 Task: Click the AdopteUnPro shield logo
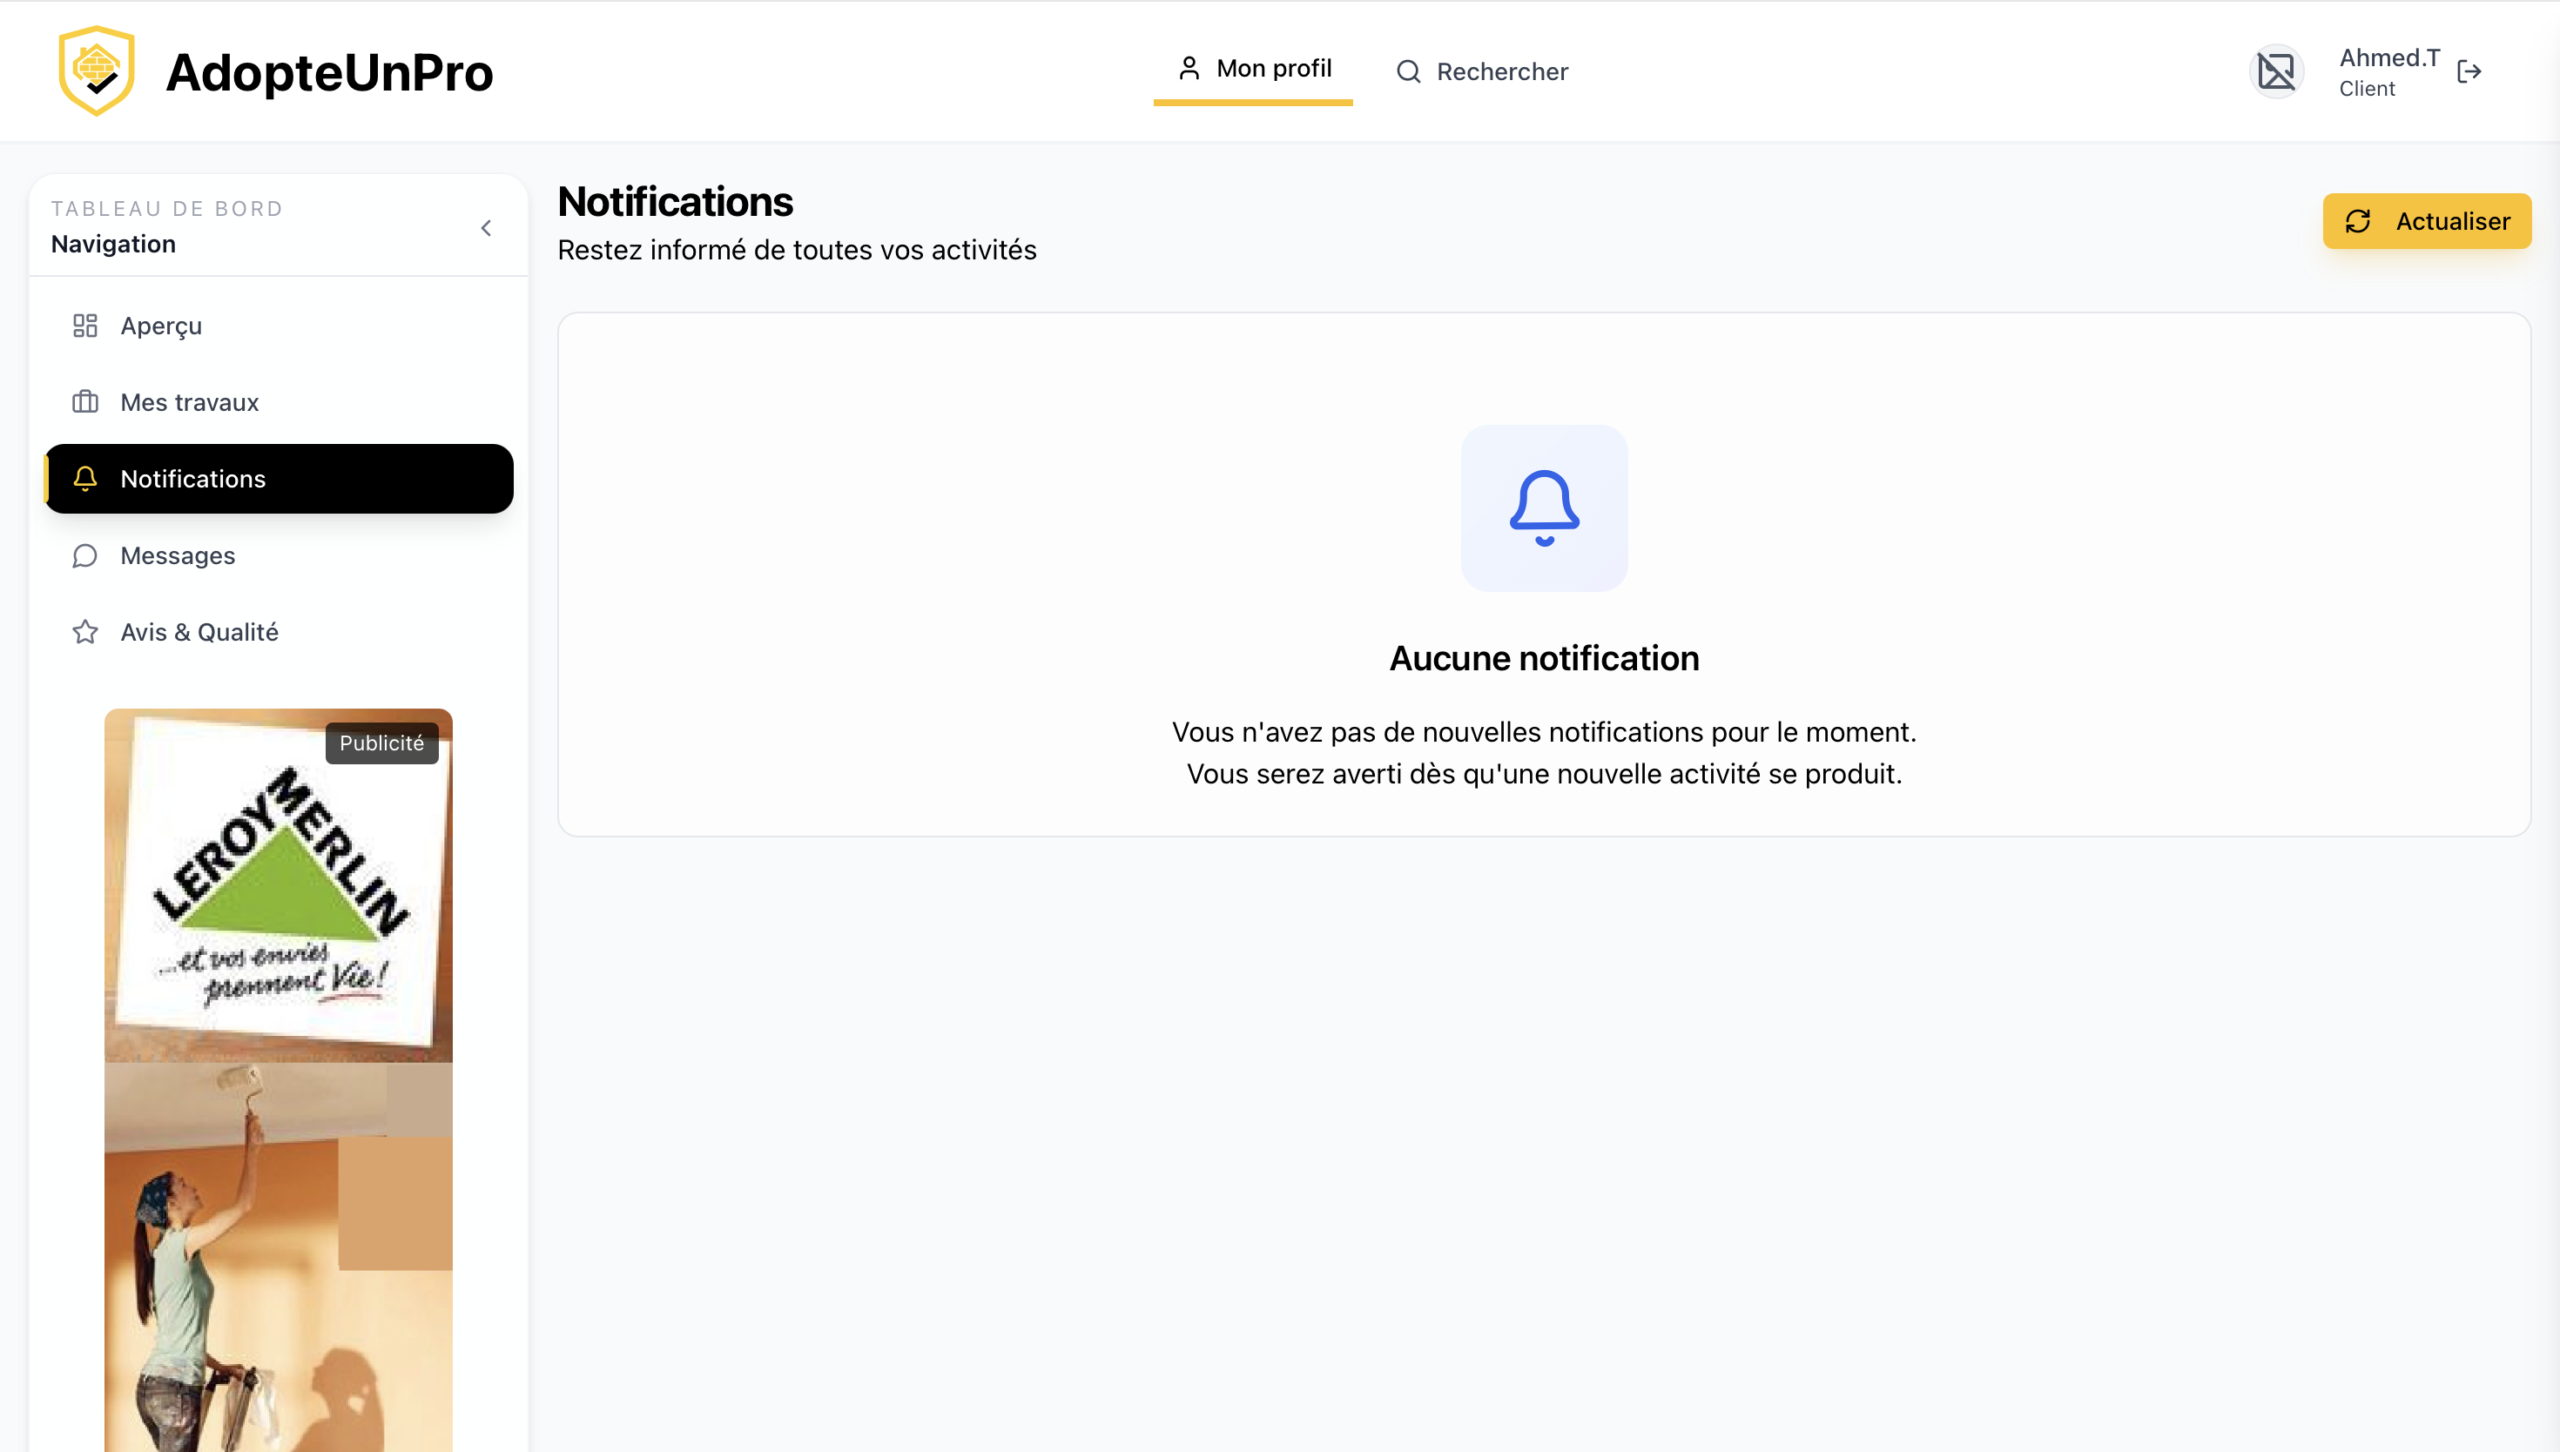click(x=96, y=71)
